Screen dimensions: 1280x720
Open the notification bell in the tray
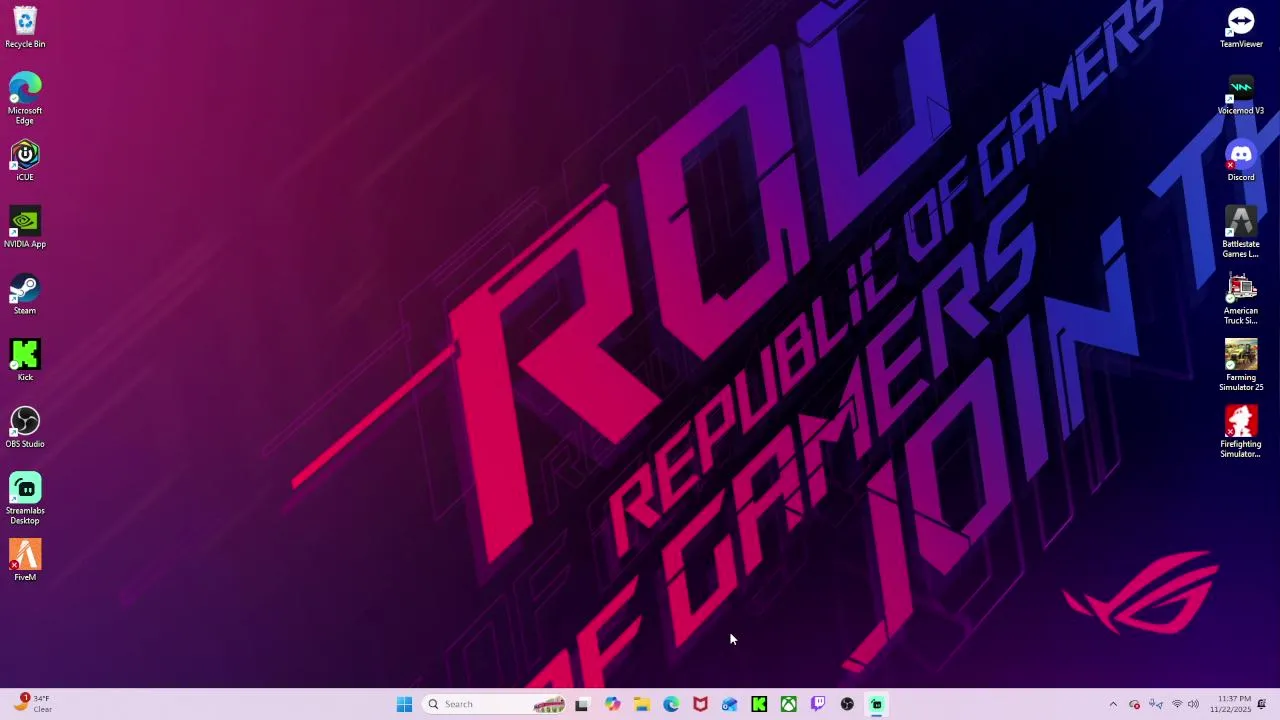click(1262, 704)
